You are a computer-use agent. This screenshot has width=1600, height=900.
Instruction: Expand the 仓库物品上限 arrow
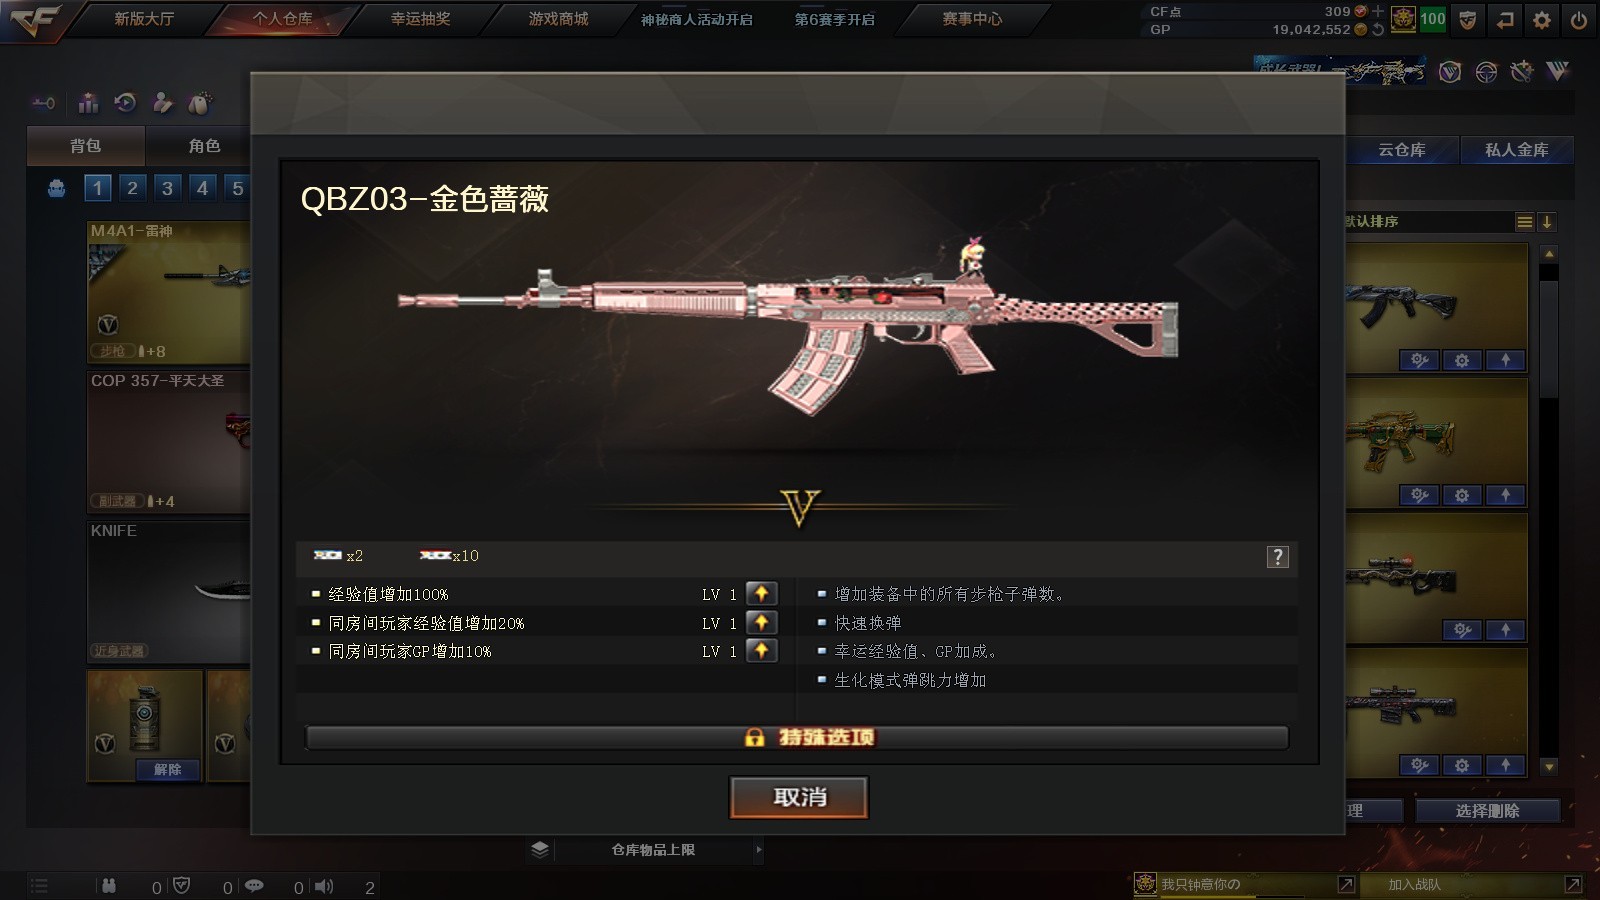coord(759,850)
